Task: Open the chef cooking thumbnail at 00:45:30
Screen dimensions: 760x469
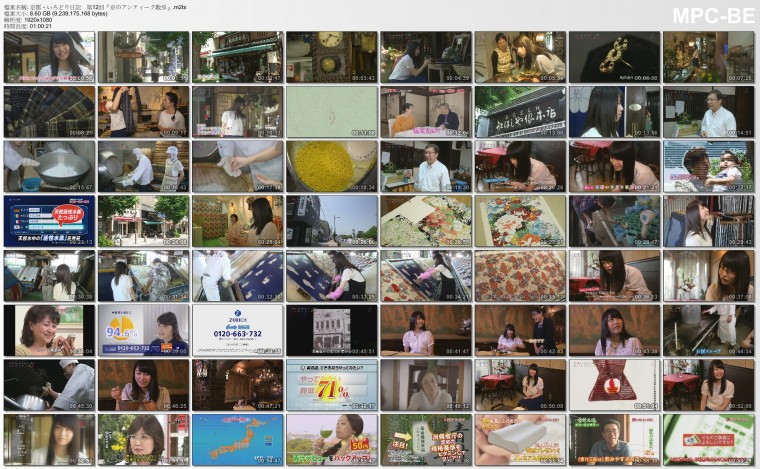Action: pyautogui.click(x=49, y=386)
